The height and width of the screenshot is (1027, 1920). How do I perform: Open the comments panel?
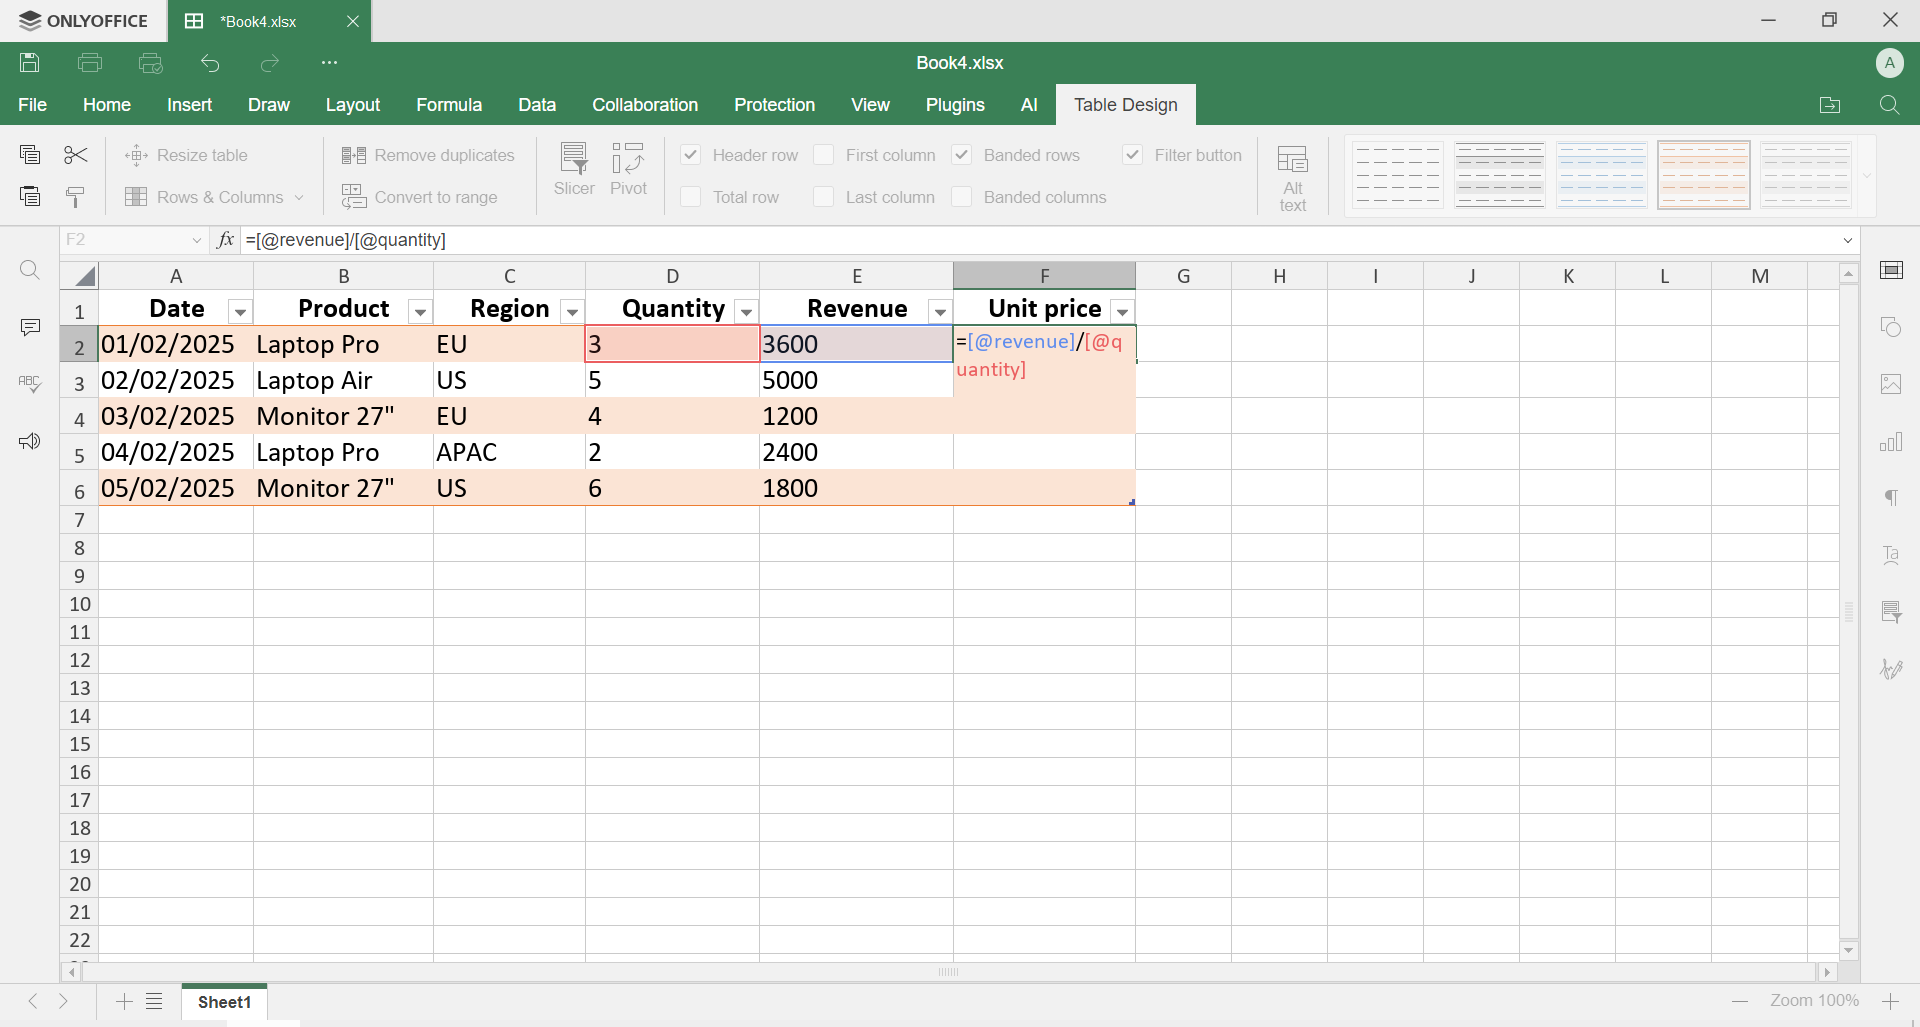click(x=30, y=327)
